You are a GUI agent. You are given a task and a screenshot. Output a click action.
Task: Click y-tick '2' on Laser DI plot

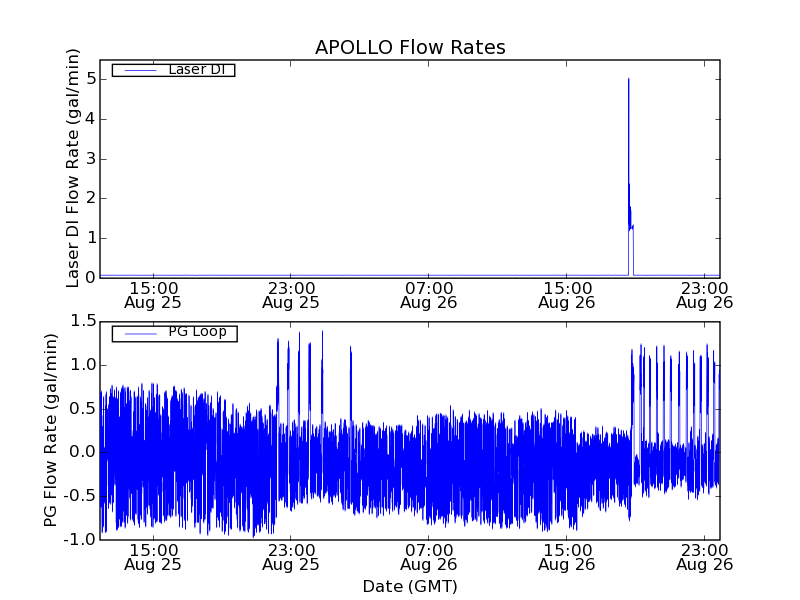[91, 198]
